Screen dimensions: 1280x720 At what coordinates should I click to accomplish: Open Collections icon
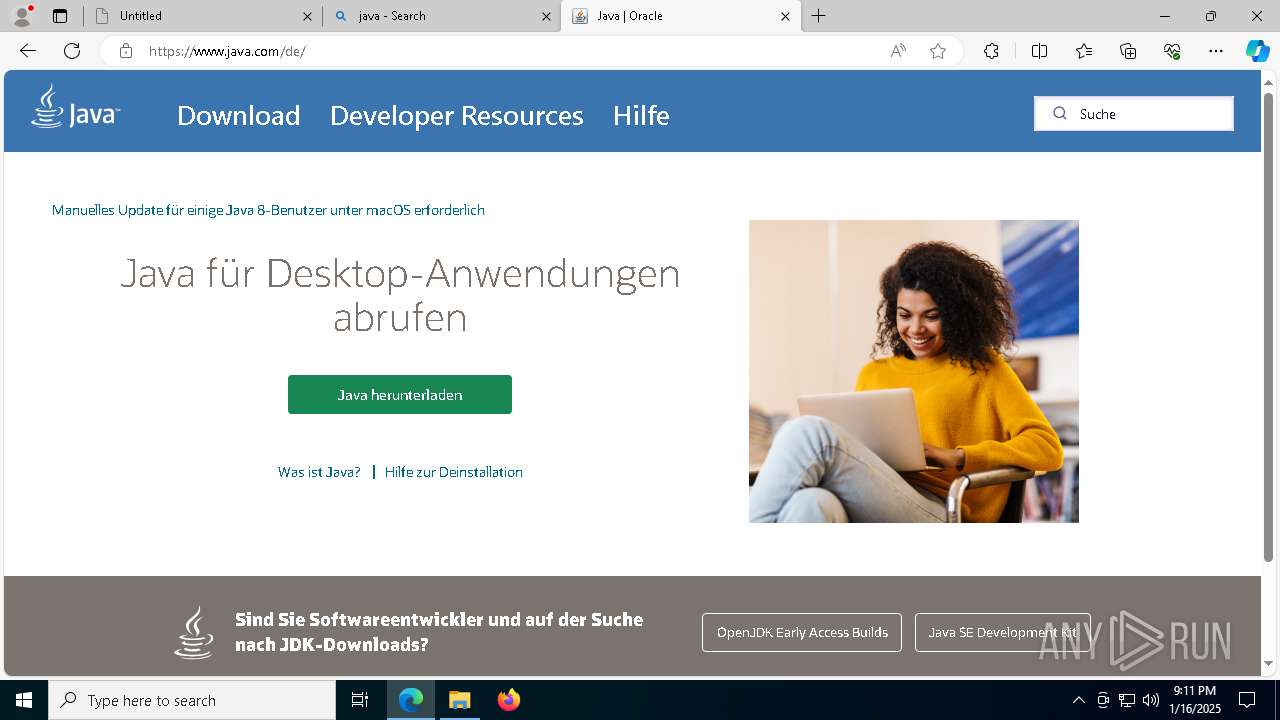pyautogui.click(x=1128, y=51)
